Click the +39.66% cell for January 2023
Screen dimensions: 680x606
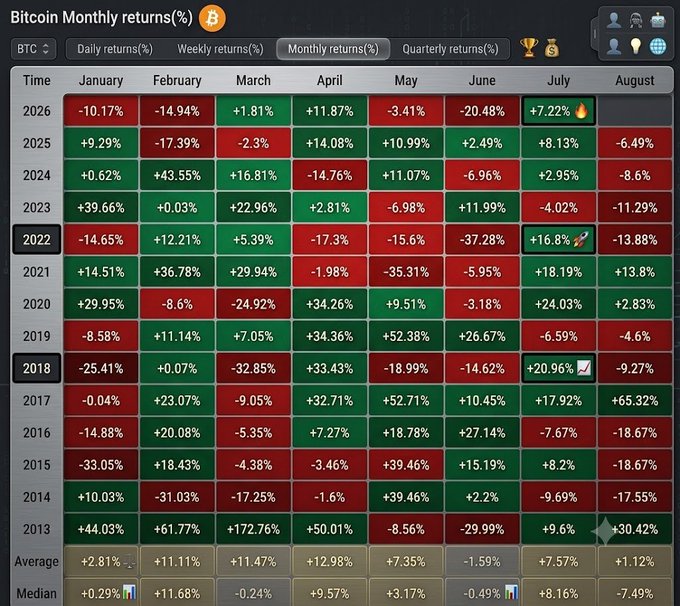101,207
